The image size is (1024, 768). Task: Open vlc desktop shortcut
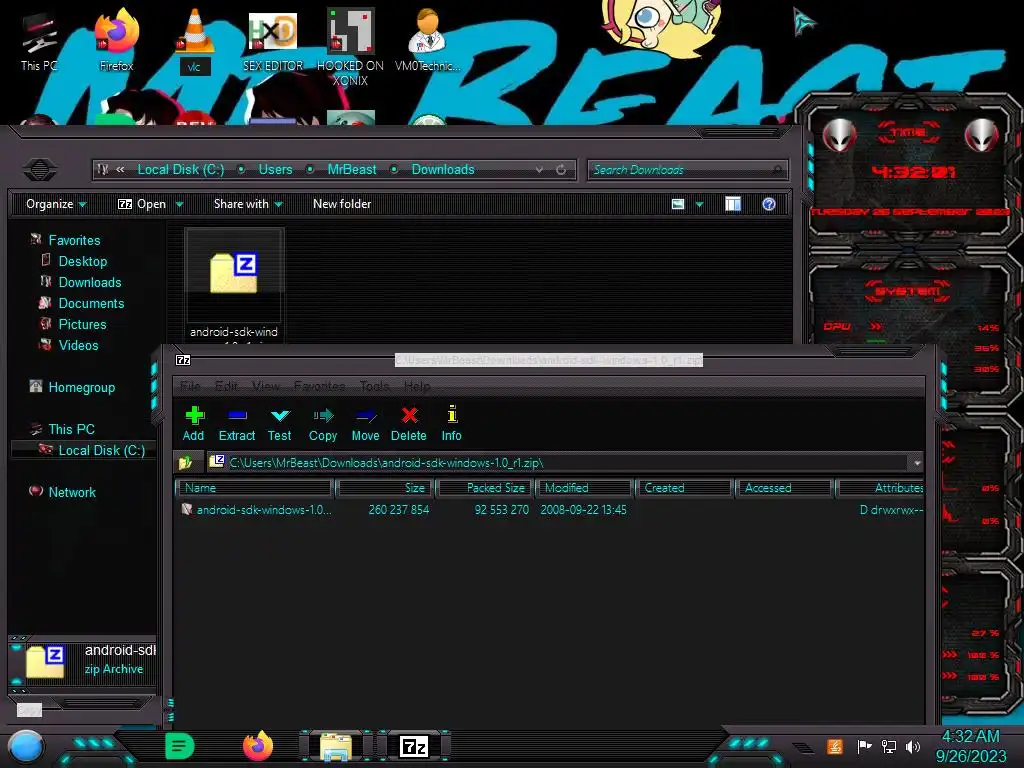point(194,40)
